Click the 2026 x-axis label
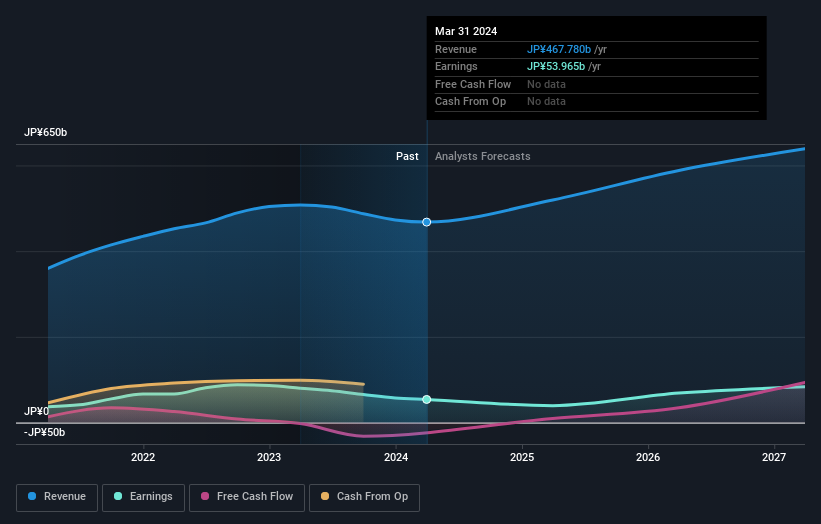The width and height of the screenshot is (821, 524). (648, 457)
